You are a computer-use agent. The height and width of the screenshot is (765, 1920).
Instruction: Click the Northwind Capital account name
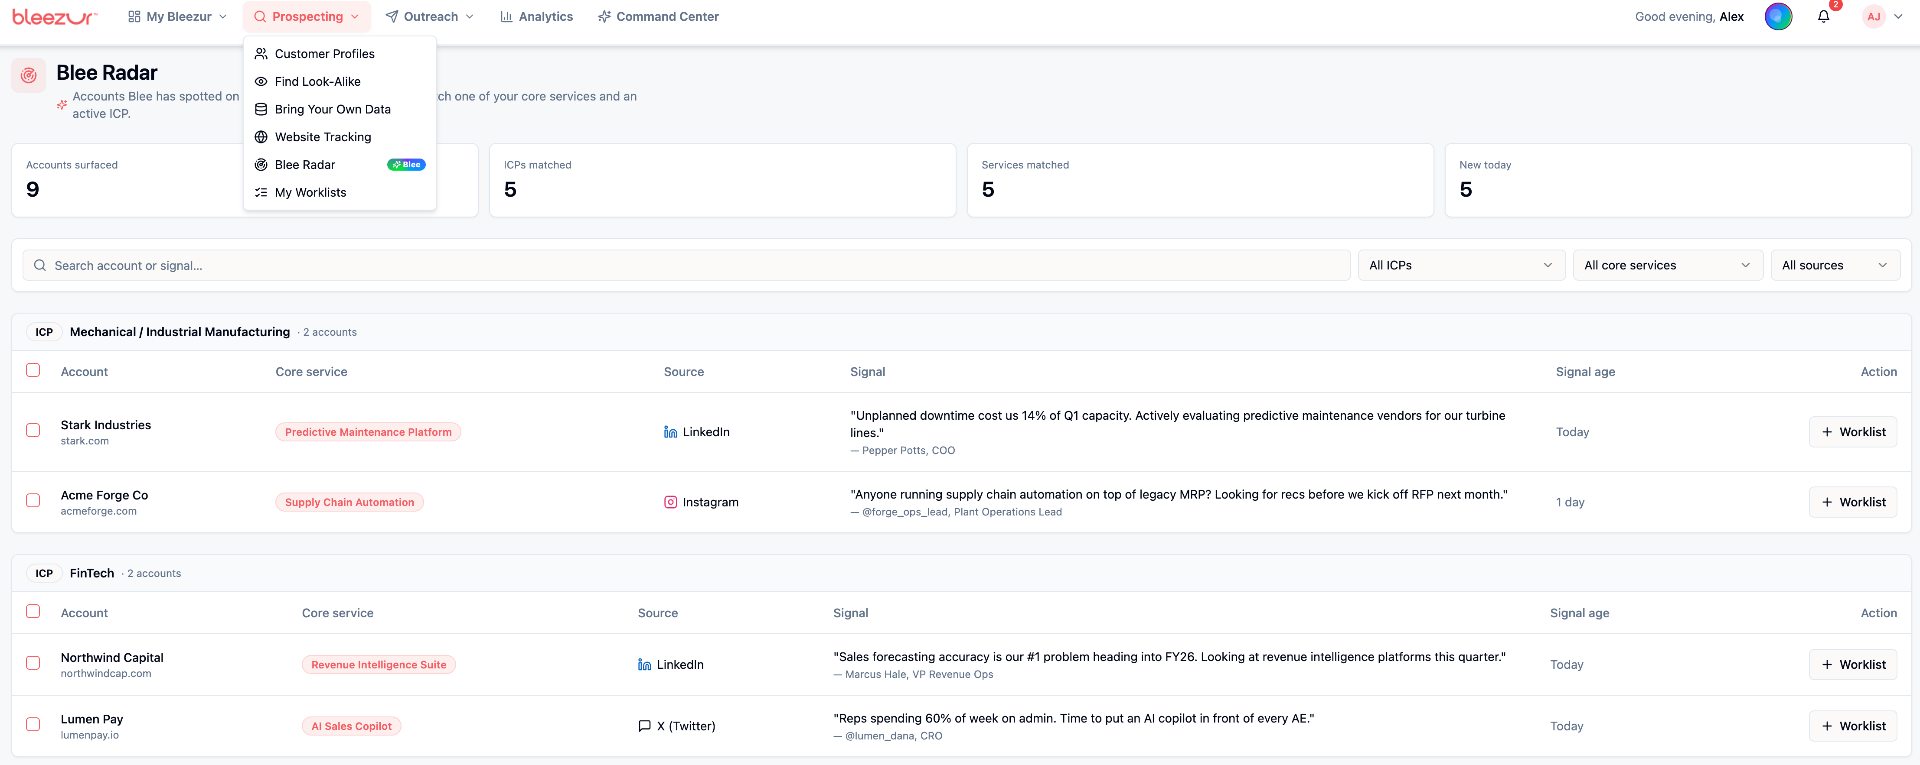click(x=112, y=657)
